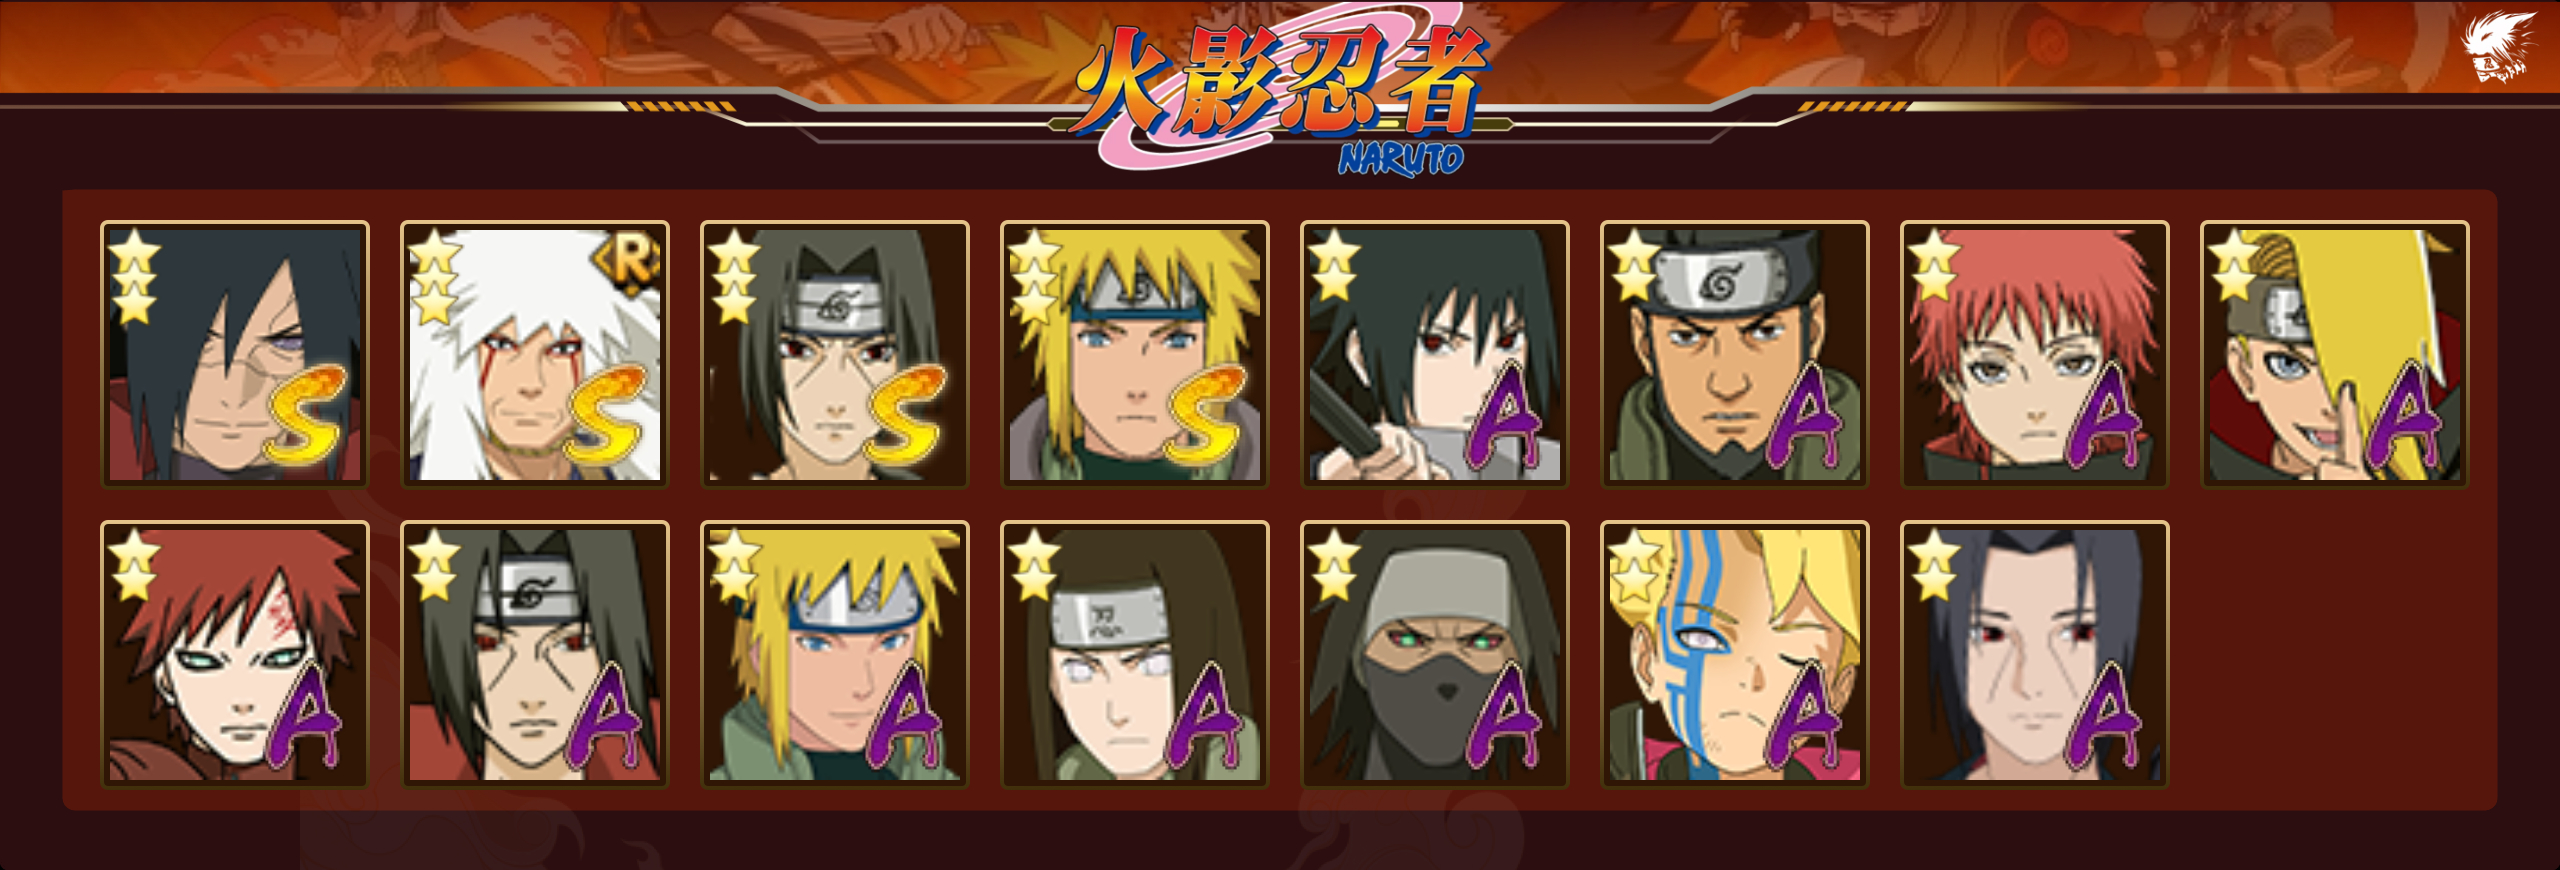Pick the masked Kakuzu A-rank card

(1435, 654)
